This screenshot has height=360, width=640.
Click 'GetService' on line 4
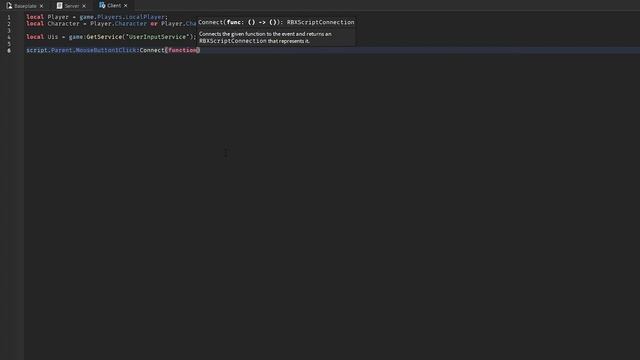[x=104, y=37]
